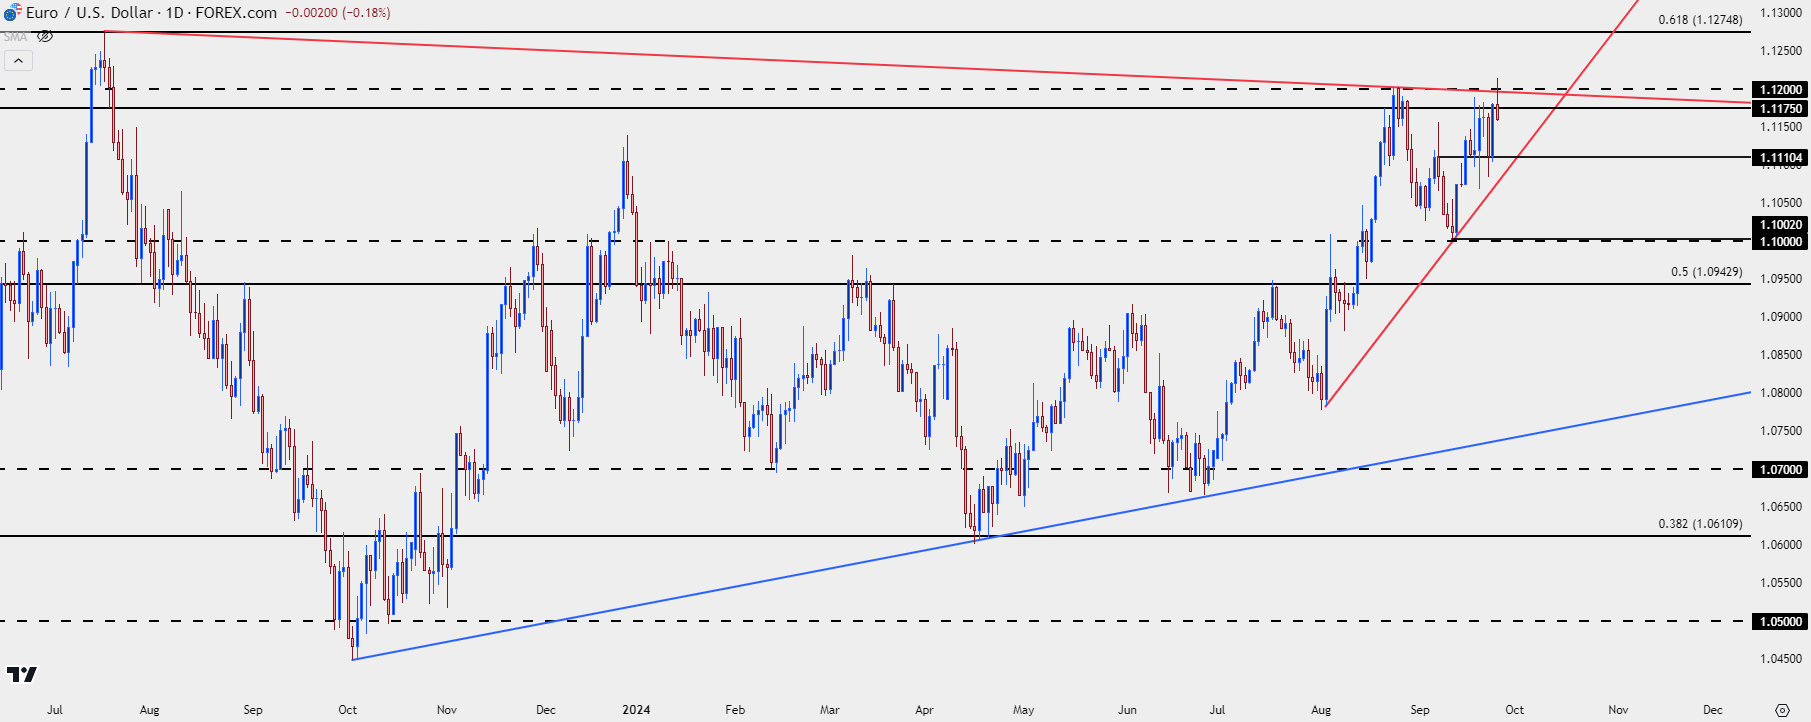Toggle SMA indicator visibility eye icon
Screen dimensions: 1811x722
pos(44,36)
